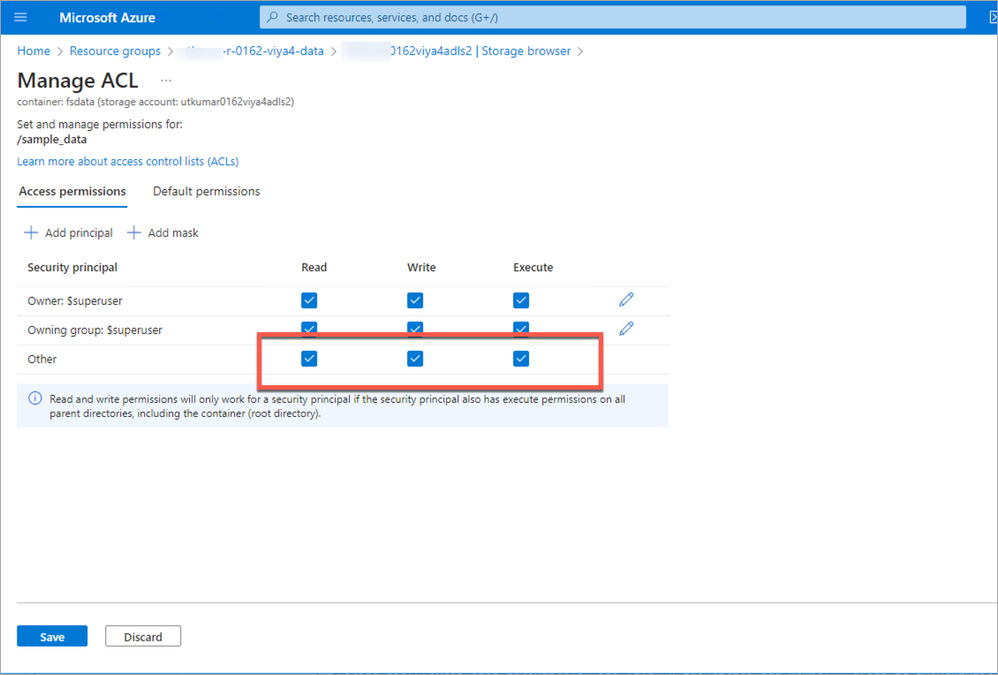Select the Owning group: $superuser label

coord(95,330)
